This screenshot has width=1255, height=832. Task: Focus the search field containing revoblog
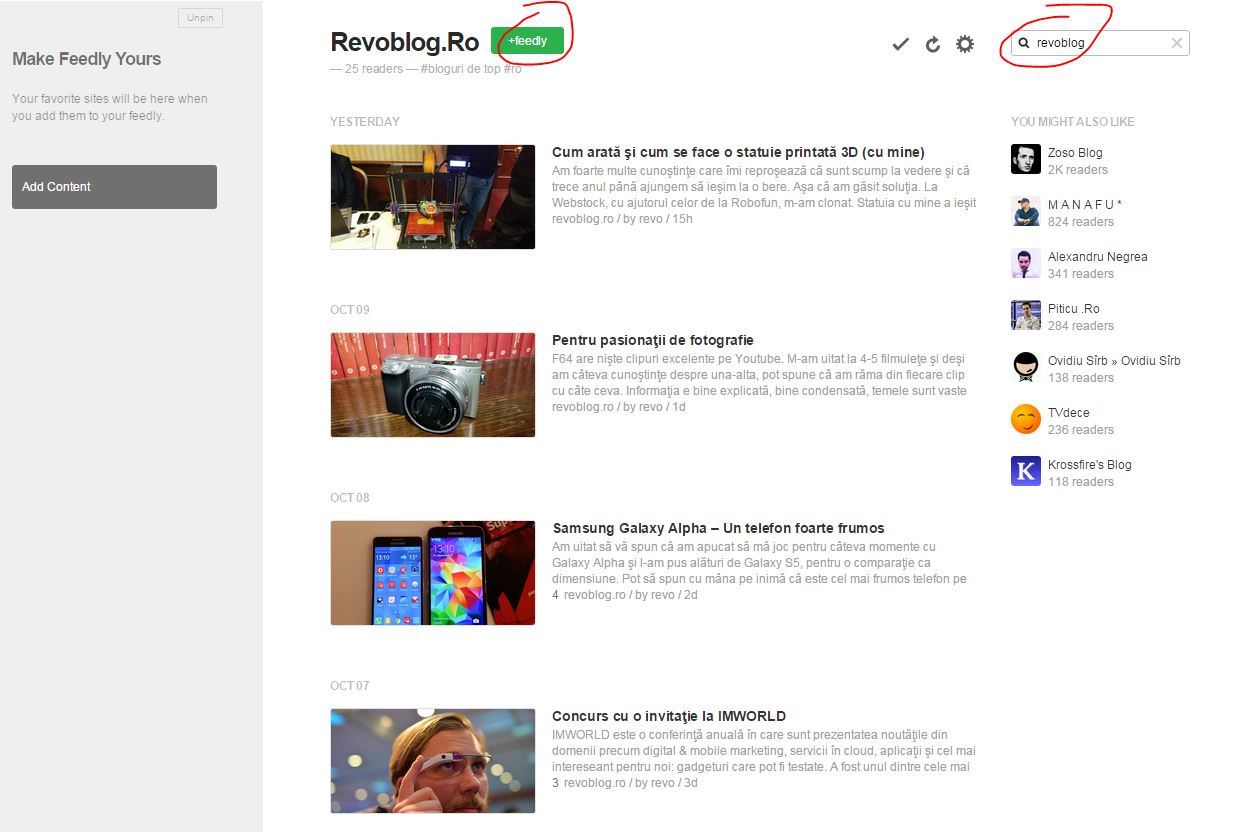pos(1100,43)
